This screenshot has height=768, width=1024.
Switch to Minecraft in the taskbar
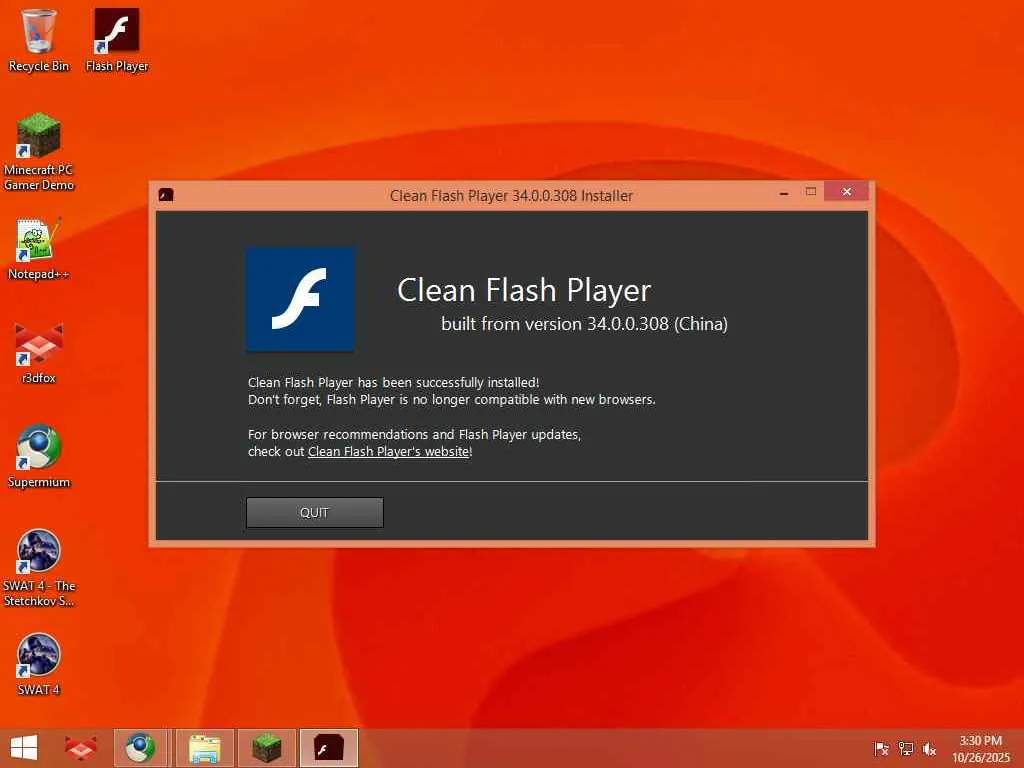(x=266, y=748)
